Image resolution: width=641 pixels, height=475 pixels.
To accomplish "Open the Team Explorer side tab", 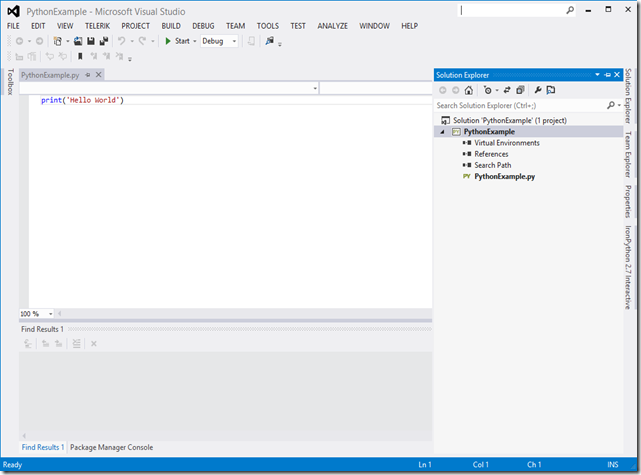I will click(628, 154).
